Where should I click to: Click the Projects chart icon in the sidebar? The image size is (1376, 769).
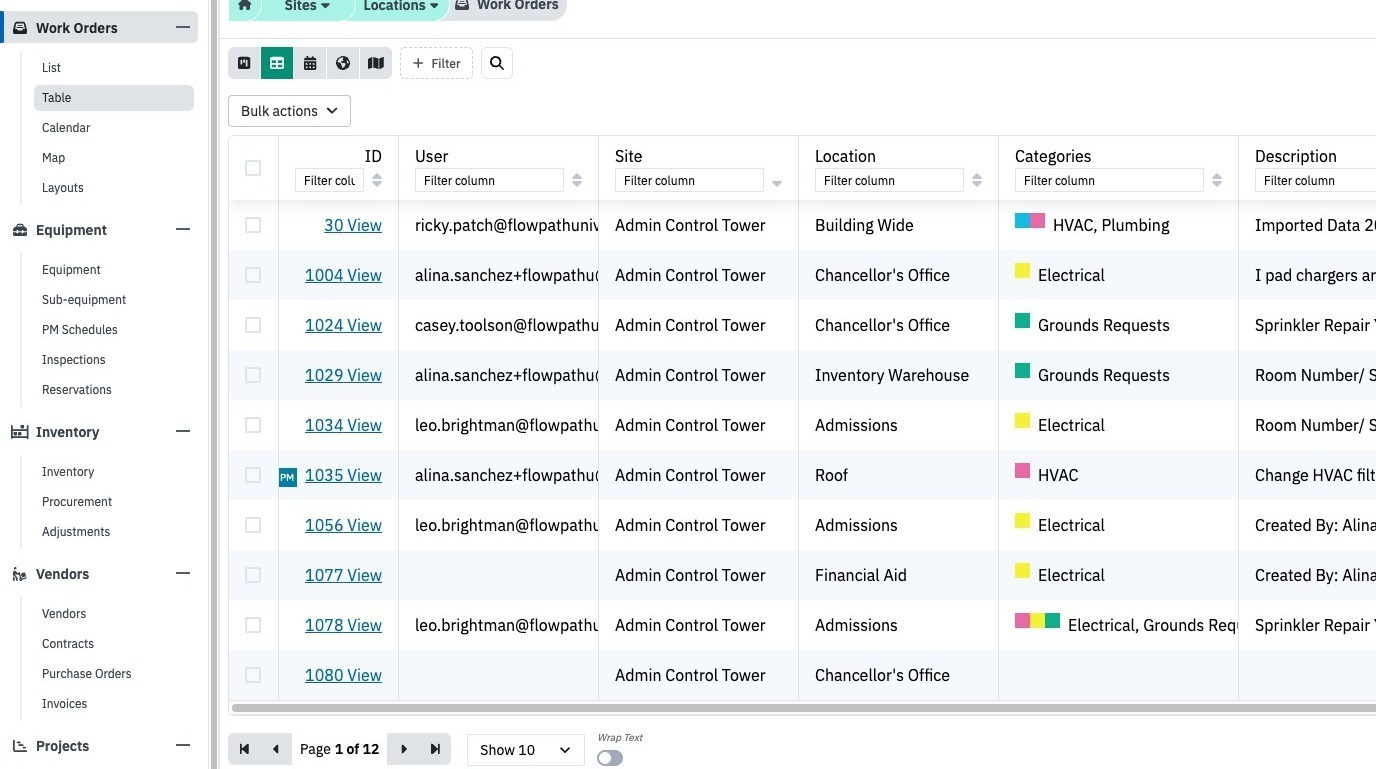pos(19,746)
